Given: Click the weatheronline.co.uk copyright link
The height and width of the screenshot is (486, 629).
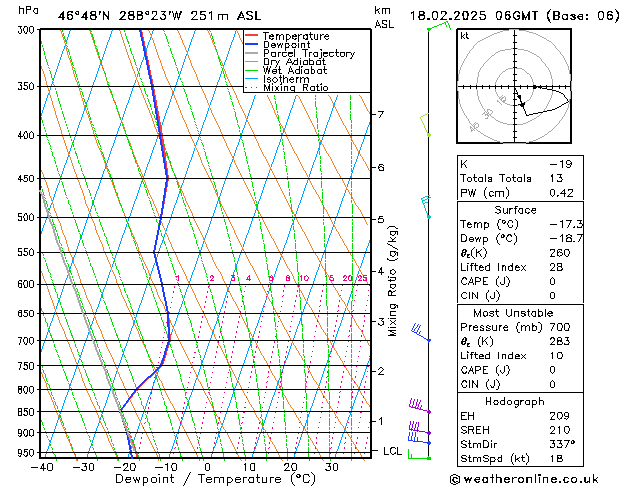Looking at the screenshot, I should pos(524,479).
